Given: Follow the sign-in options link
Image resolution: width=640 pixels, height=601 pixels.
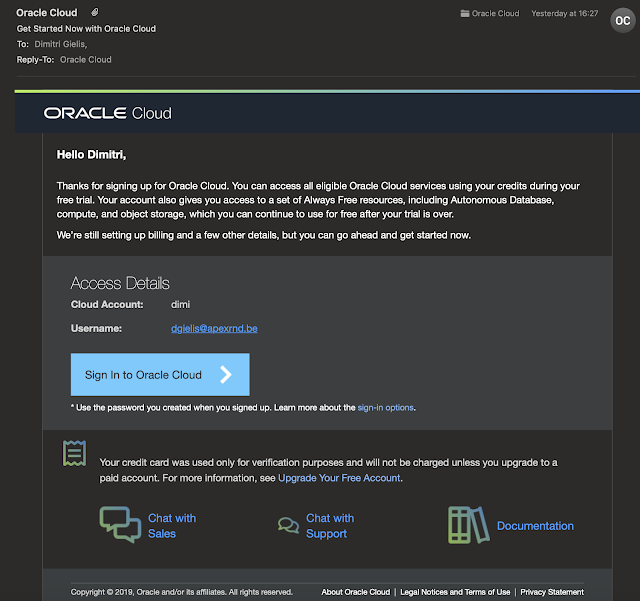Looking at the screenshot, I should tap(385, 408).
